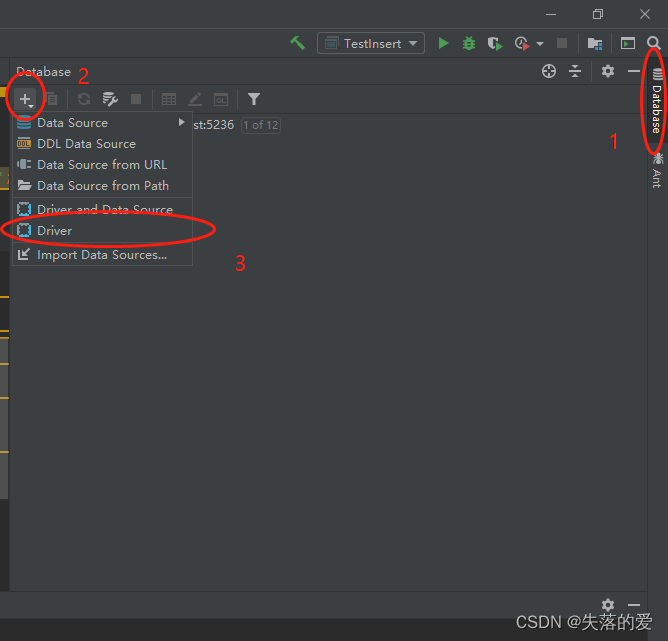The image size is (668, 641).
Task: Click Import Data Sources… entry
Action: [102, 255]
